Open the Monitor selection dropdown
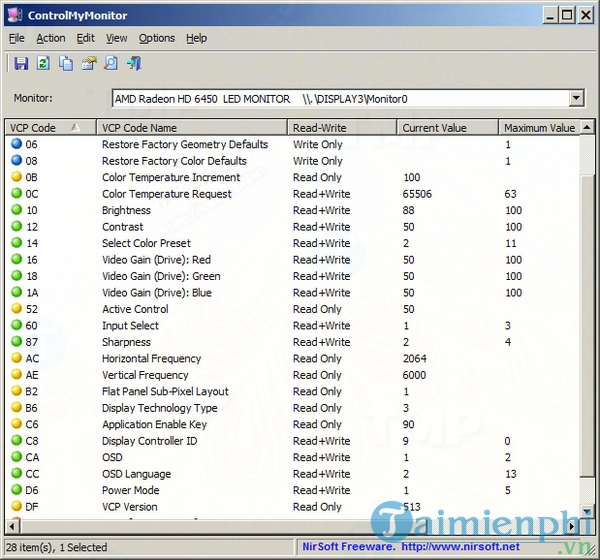Screen dimensions: 600x560 pos(576,98)
